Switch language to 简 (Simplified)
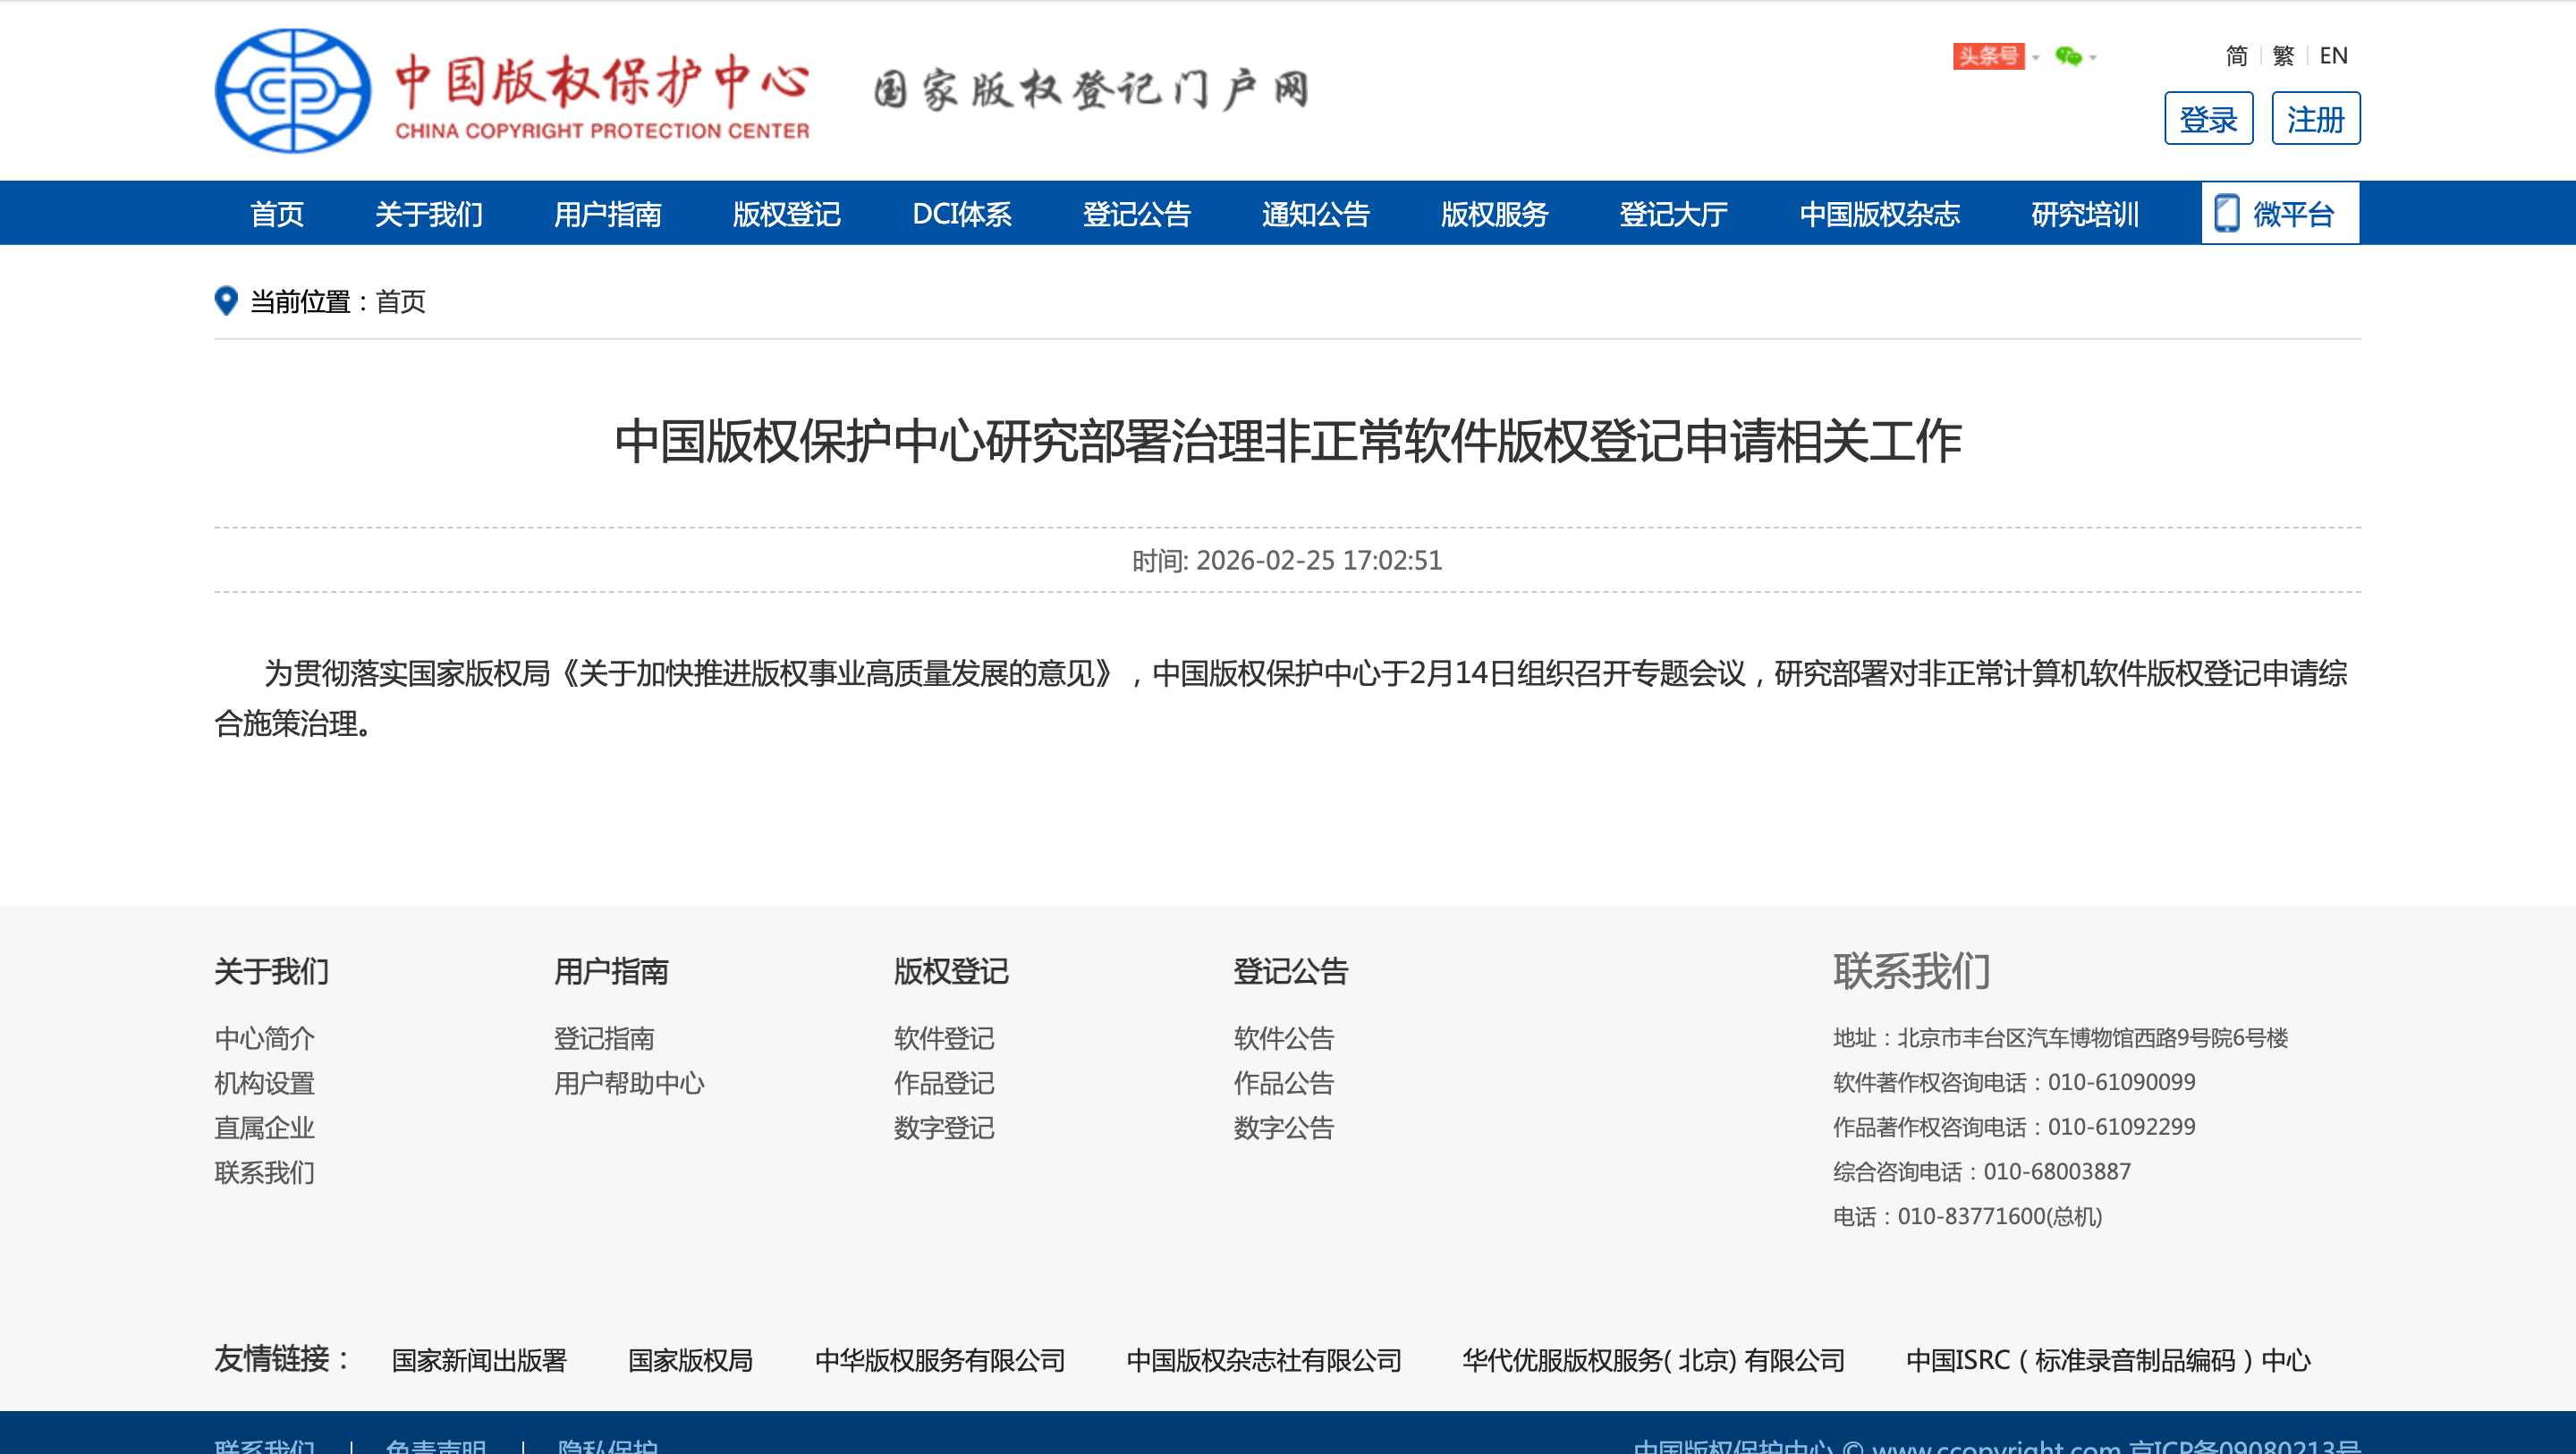 click(2236, 56)
